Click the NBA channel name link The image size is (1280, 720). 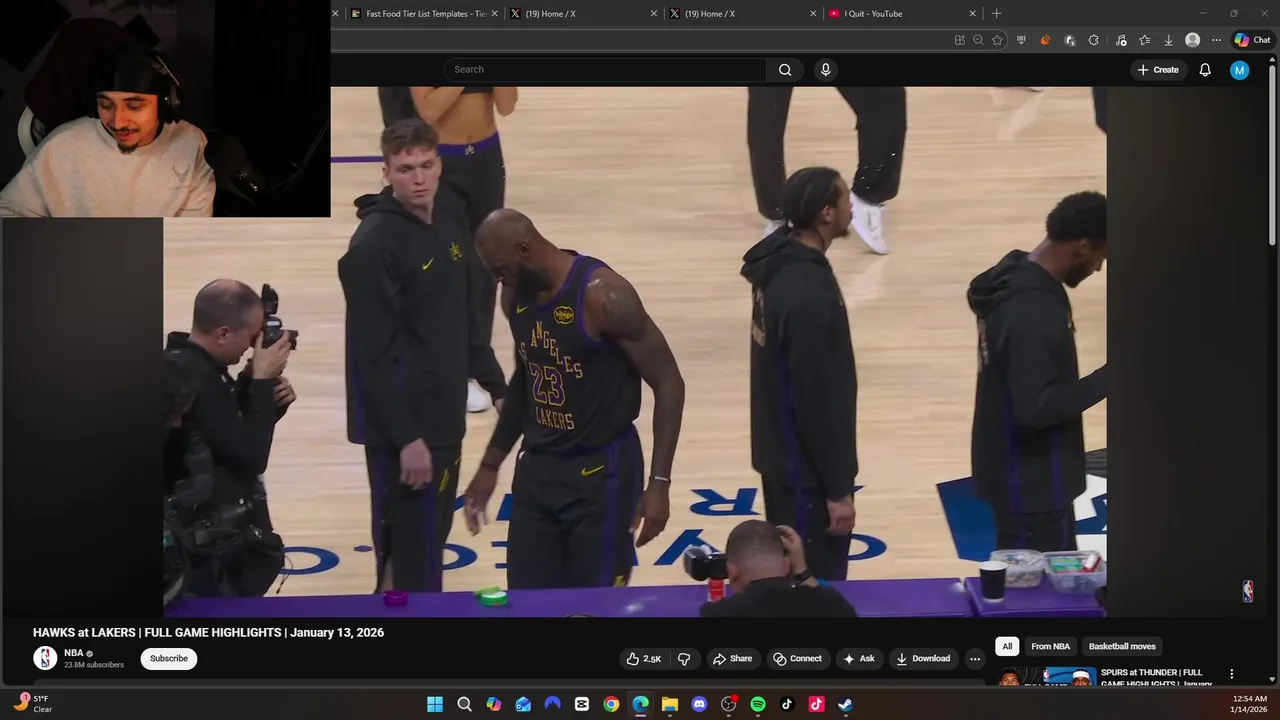pyautogui.click(x=74, y=653)
